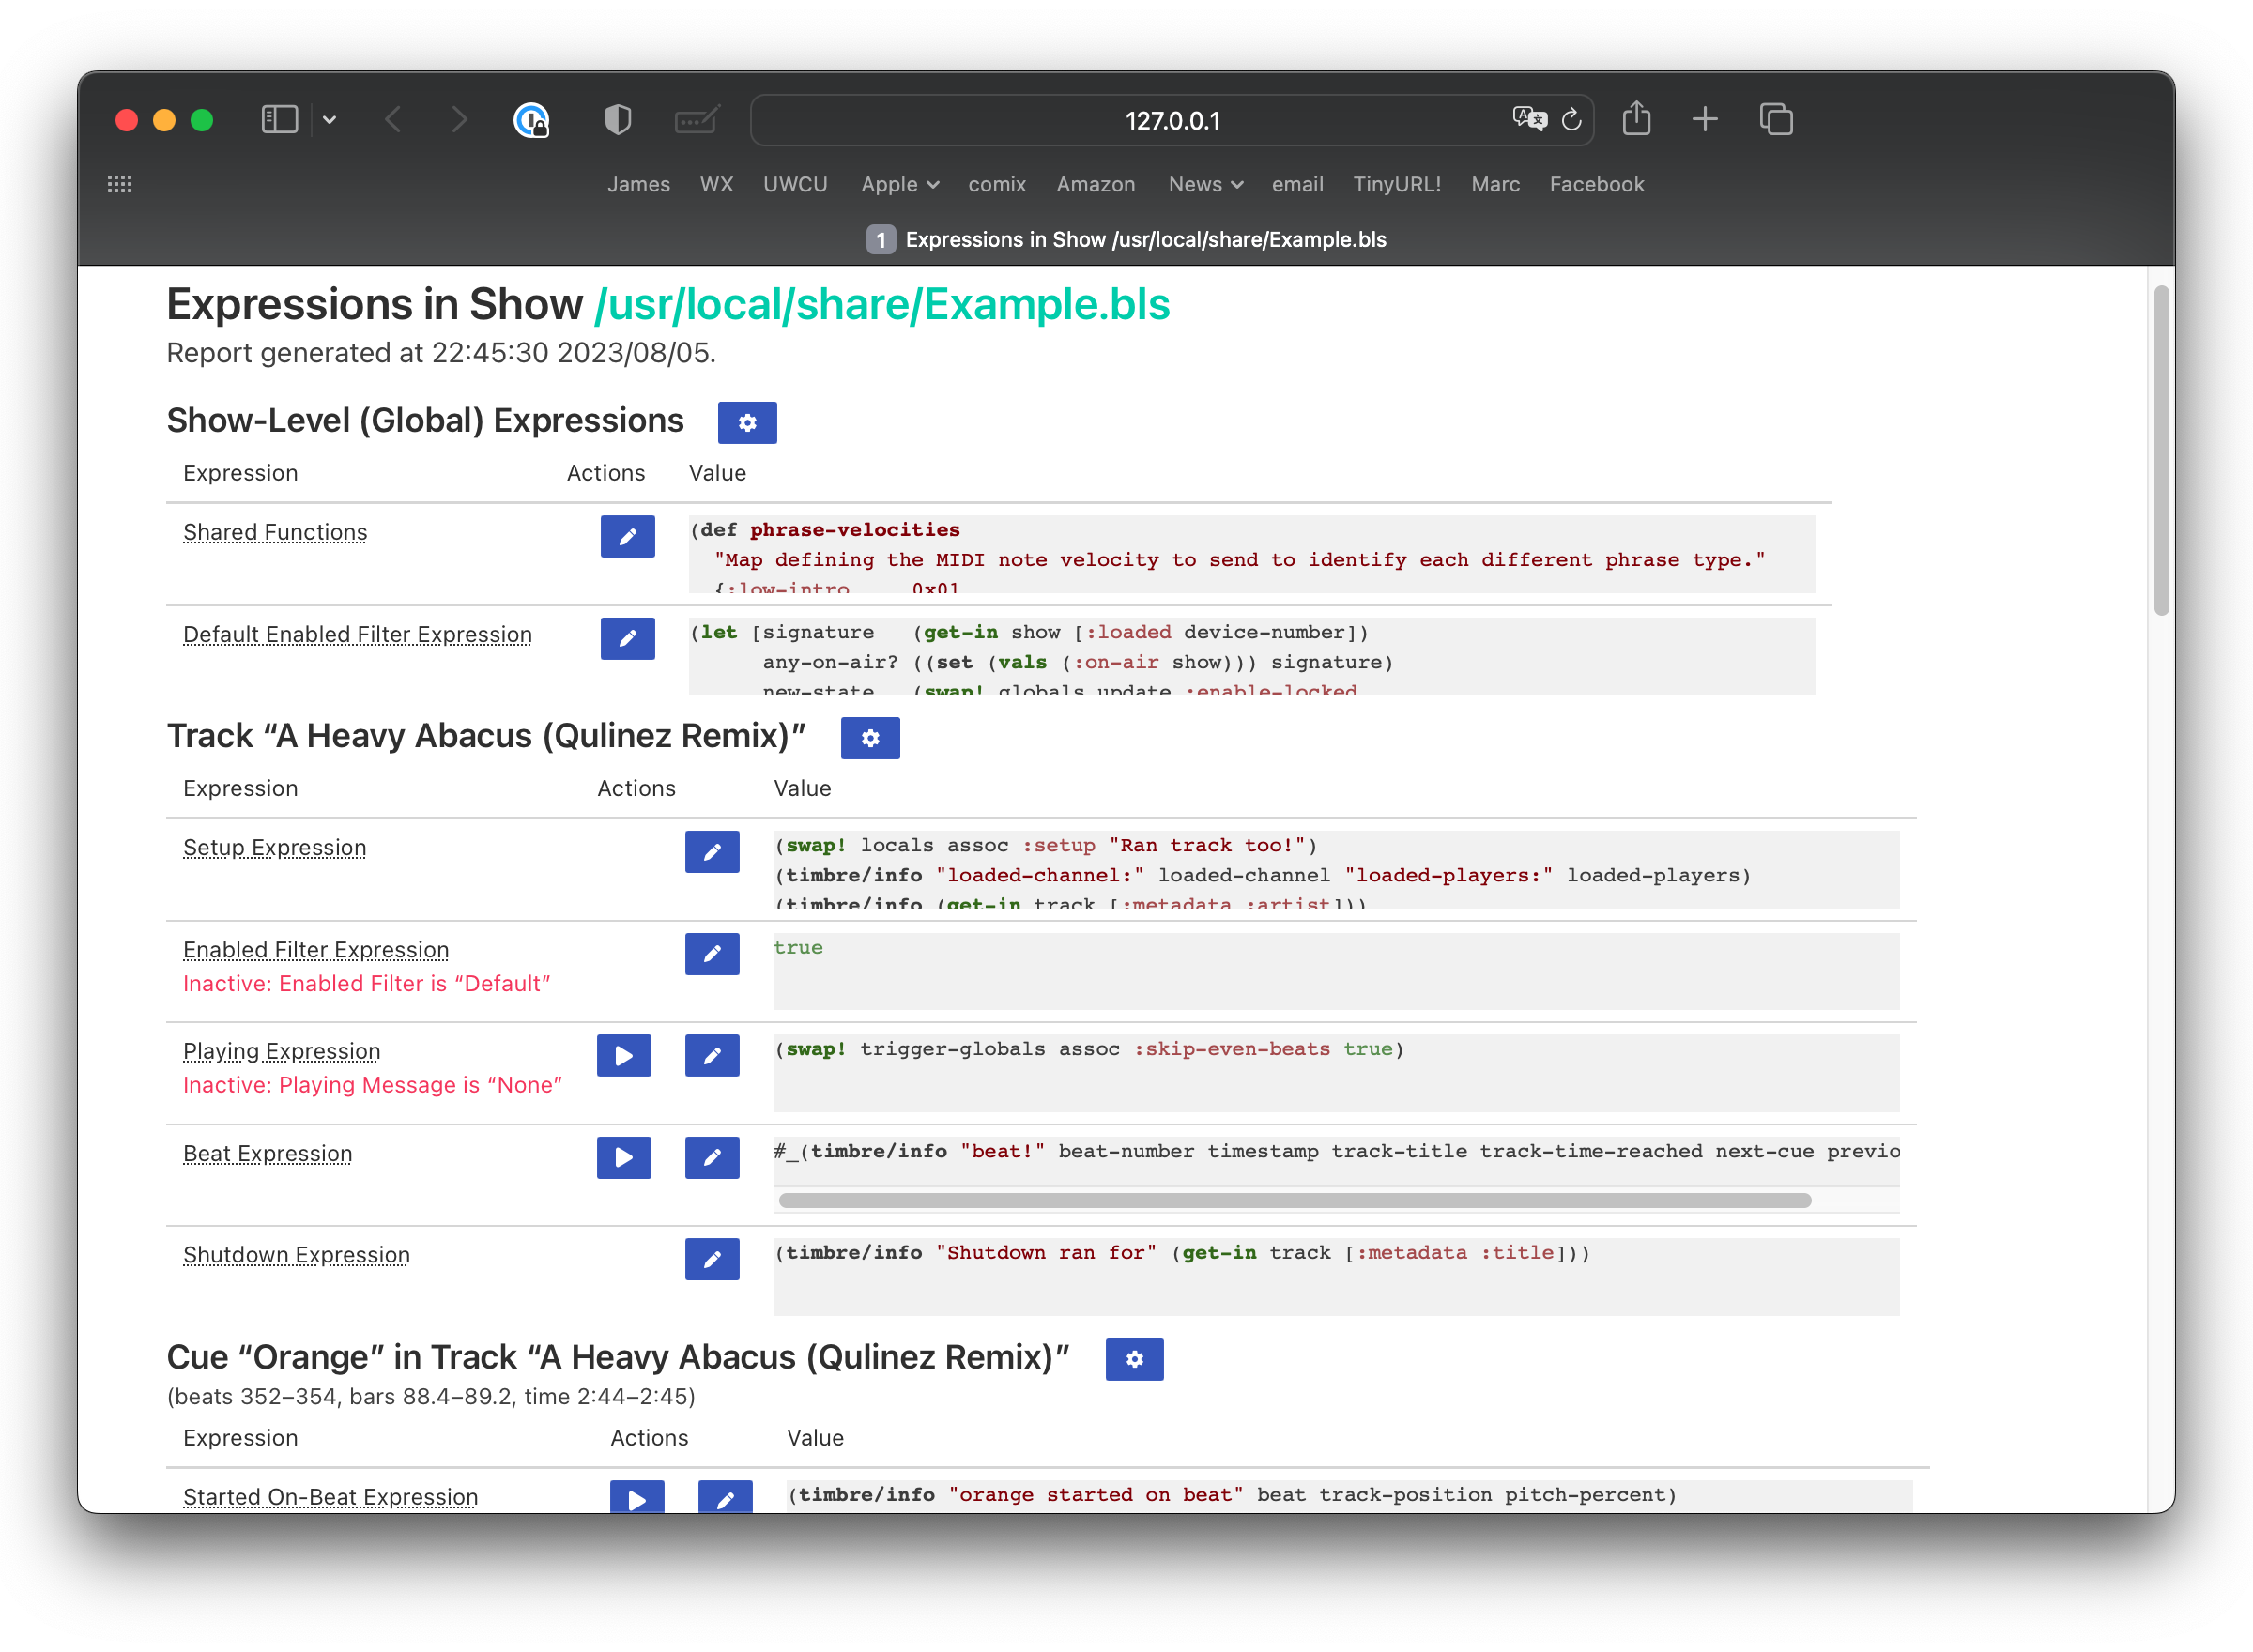Edit the Beat Expression

[x=712, y=1157]
